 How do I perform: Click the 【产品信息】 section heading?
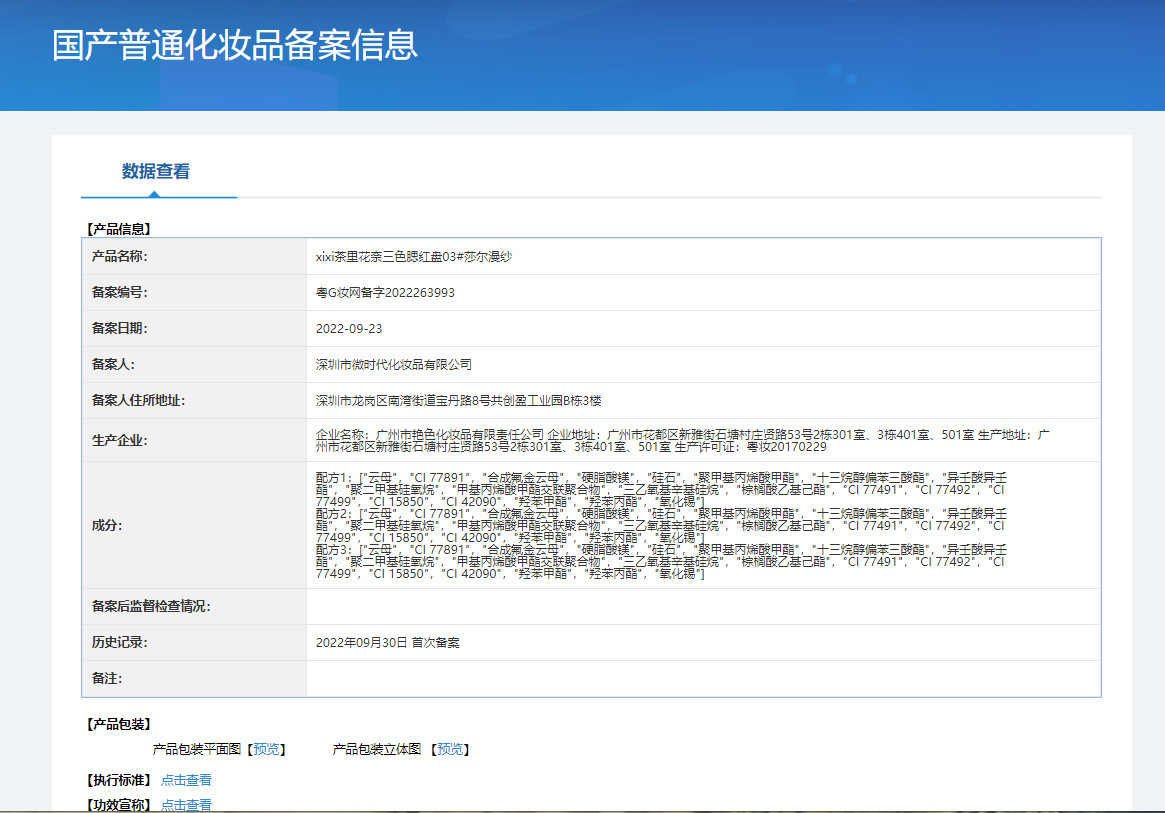click(x=118, y=229)
